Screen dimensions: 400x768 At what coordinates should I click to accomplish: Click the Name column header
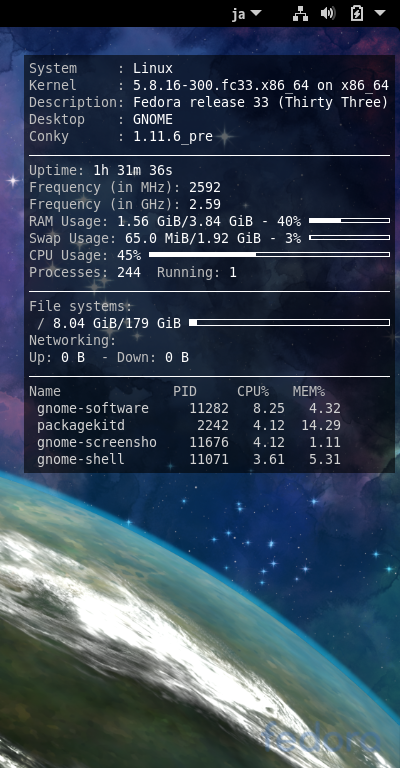coord(45,391)
